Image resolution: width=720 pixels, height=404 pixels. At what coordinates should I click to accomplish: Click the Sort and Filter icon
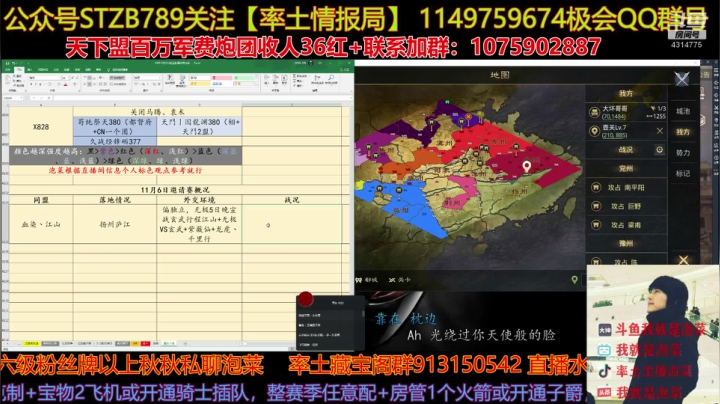[x=318, y=80]
